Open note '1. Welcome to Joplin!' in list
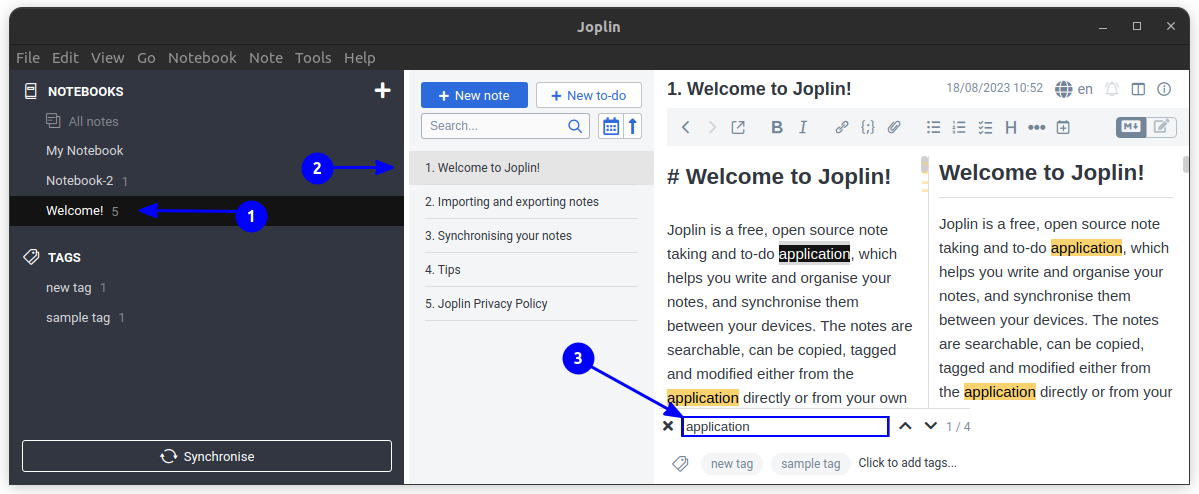The height and width of the screenshot is (494, 1199). pos(531,167)
